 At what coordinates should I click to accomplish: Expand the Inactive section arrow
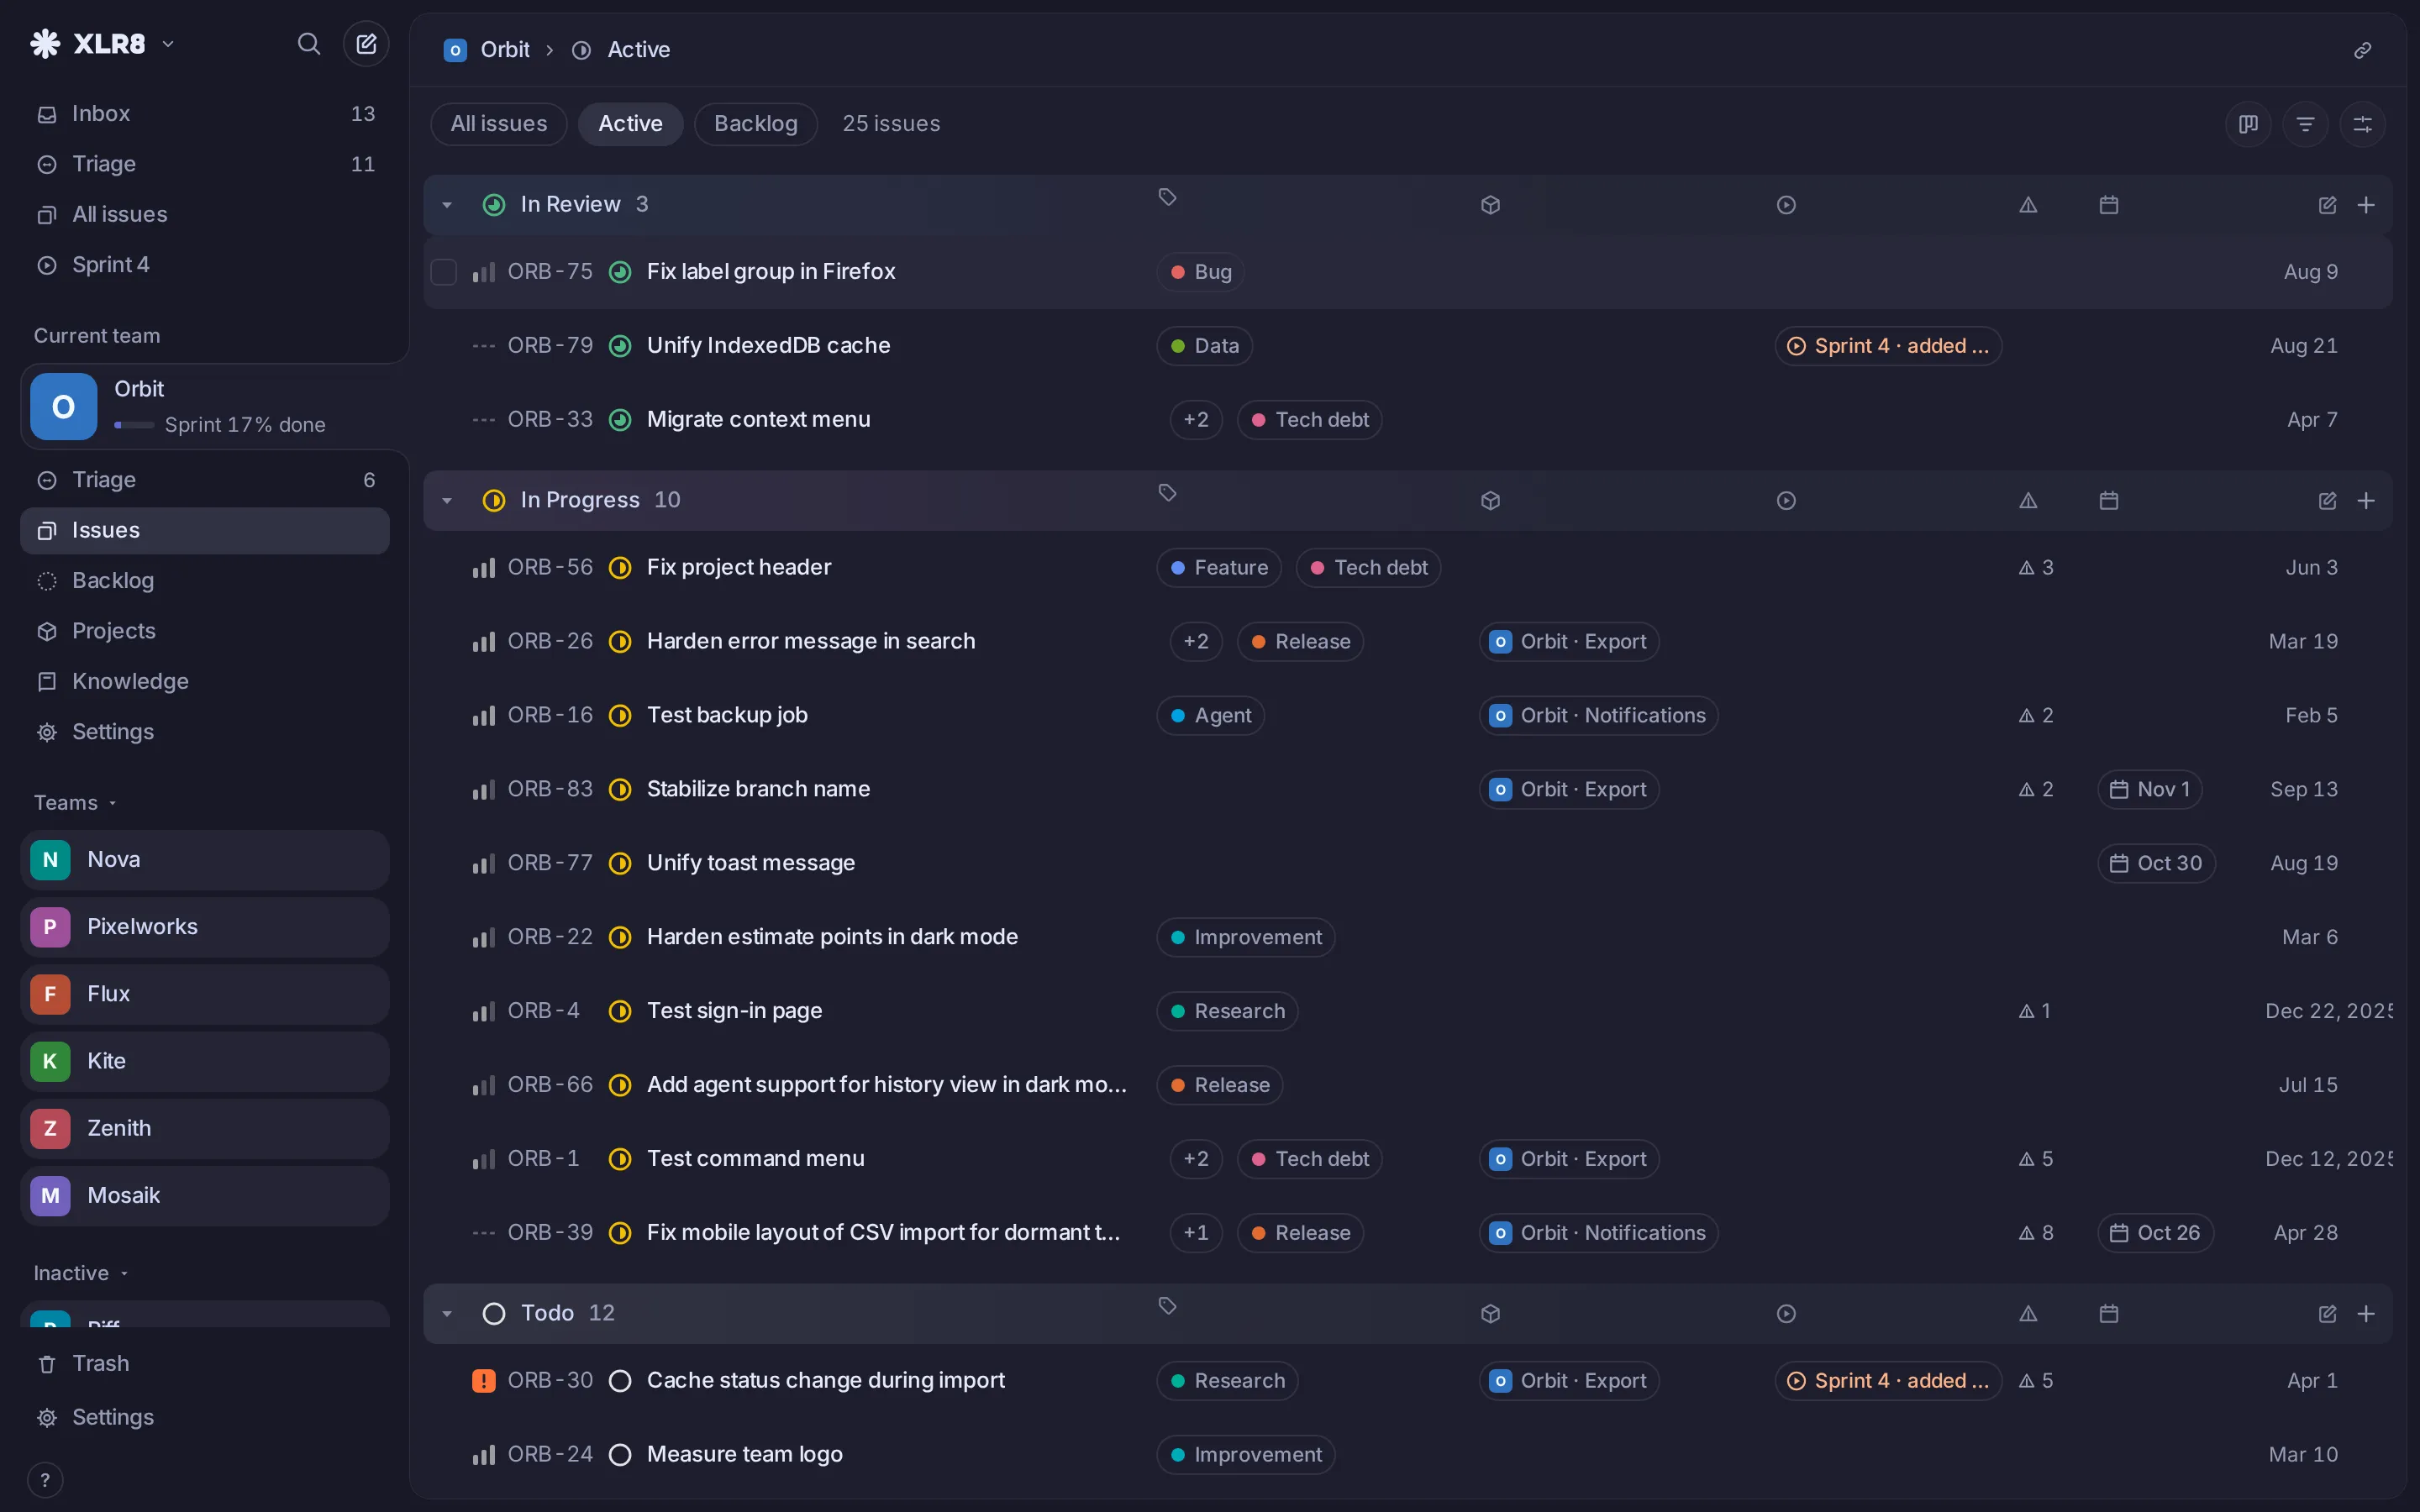[x=125, y=1274]
